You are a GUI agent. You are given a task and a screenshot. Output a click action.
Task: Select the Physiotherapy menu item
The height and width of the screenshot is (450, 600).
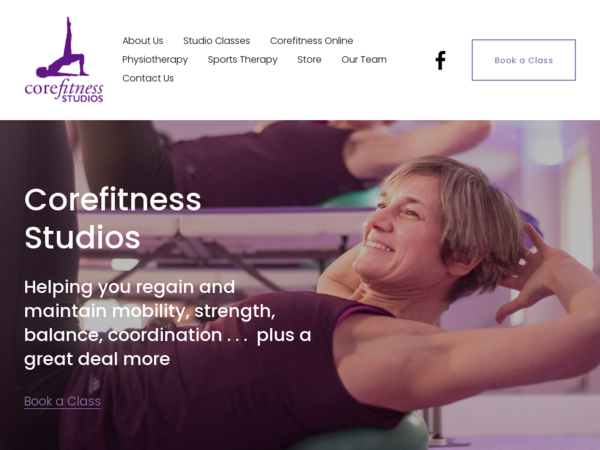pyautogui.click(x=155, y=60)
